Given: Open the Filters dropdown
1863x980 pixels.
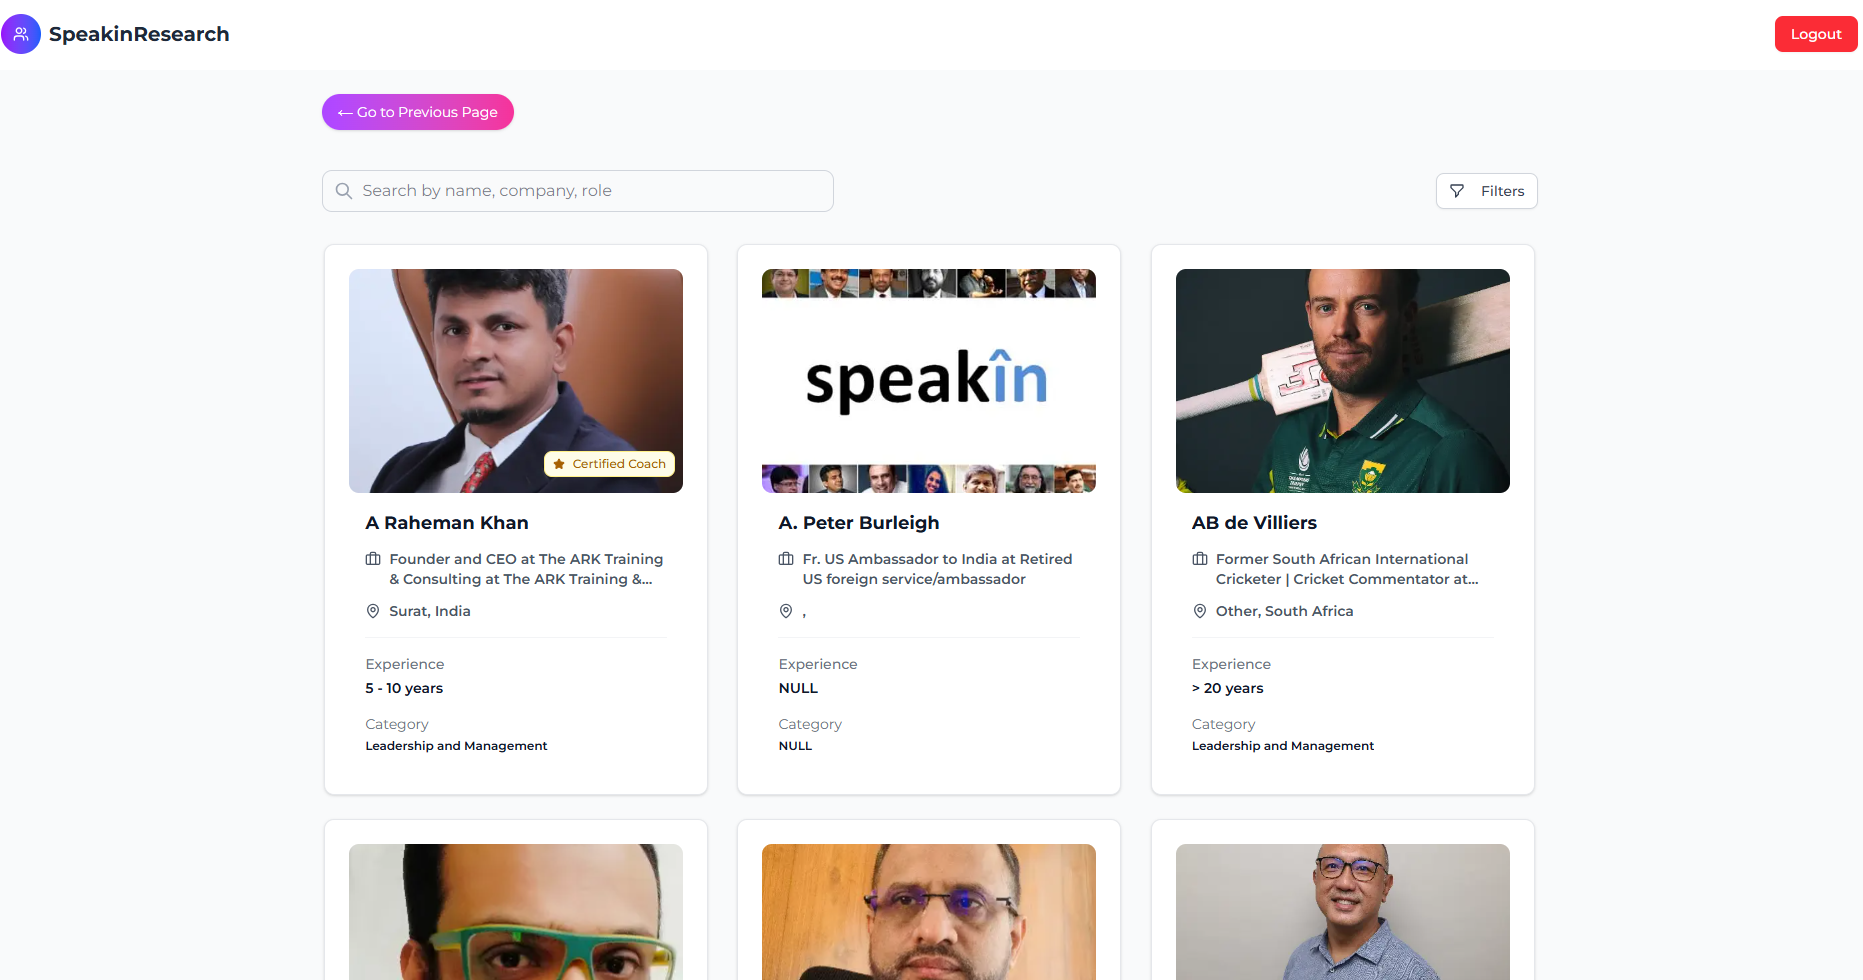Looking at the screenshot, I should (1487, 191).
